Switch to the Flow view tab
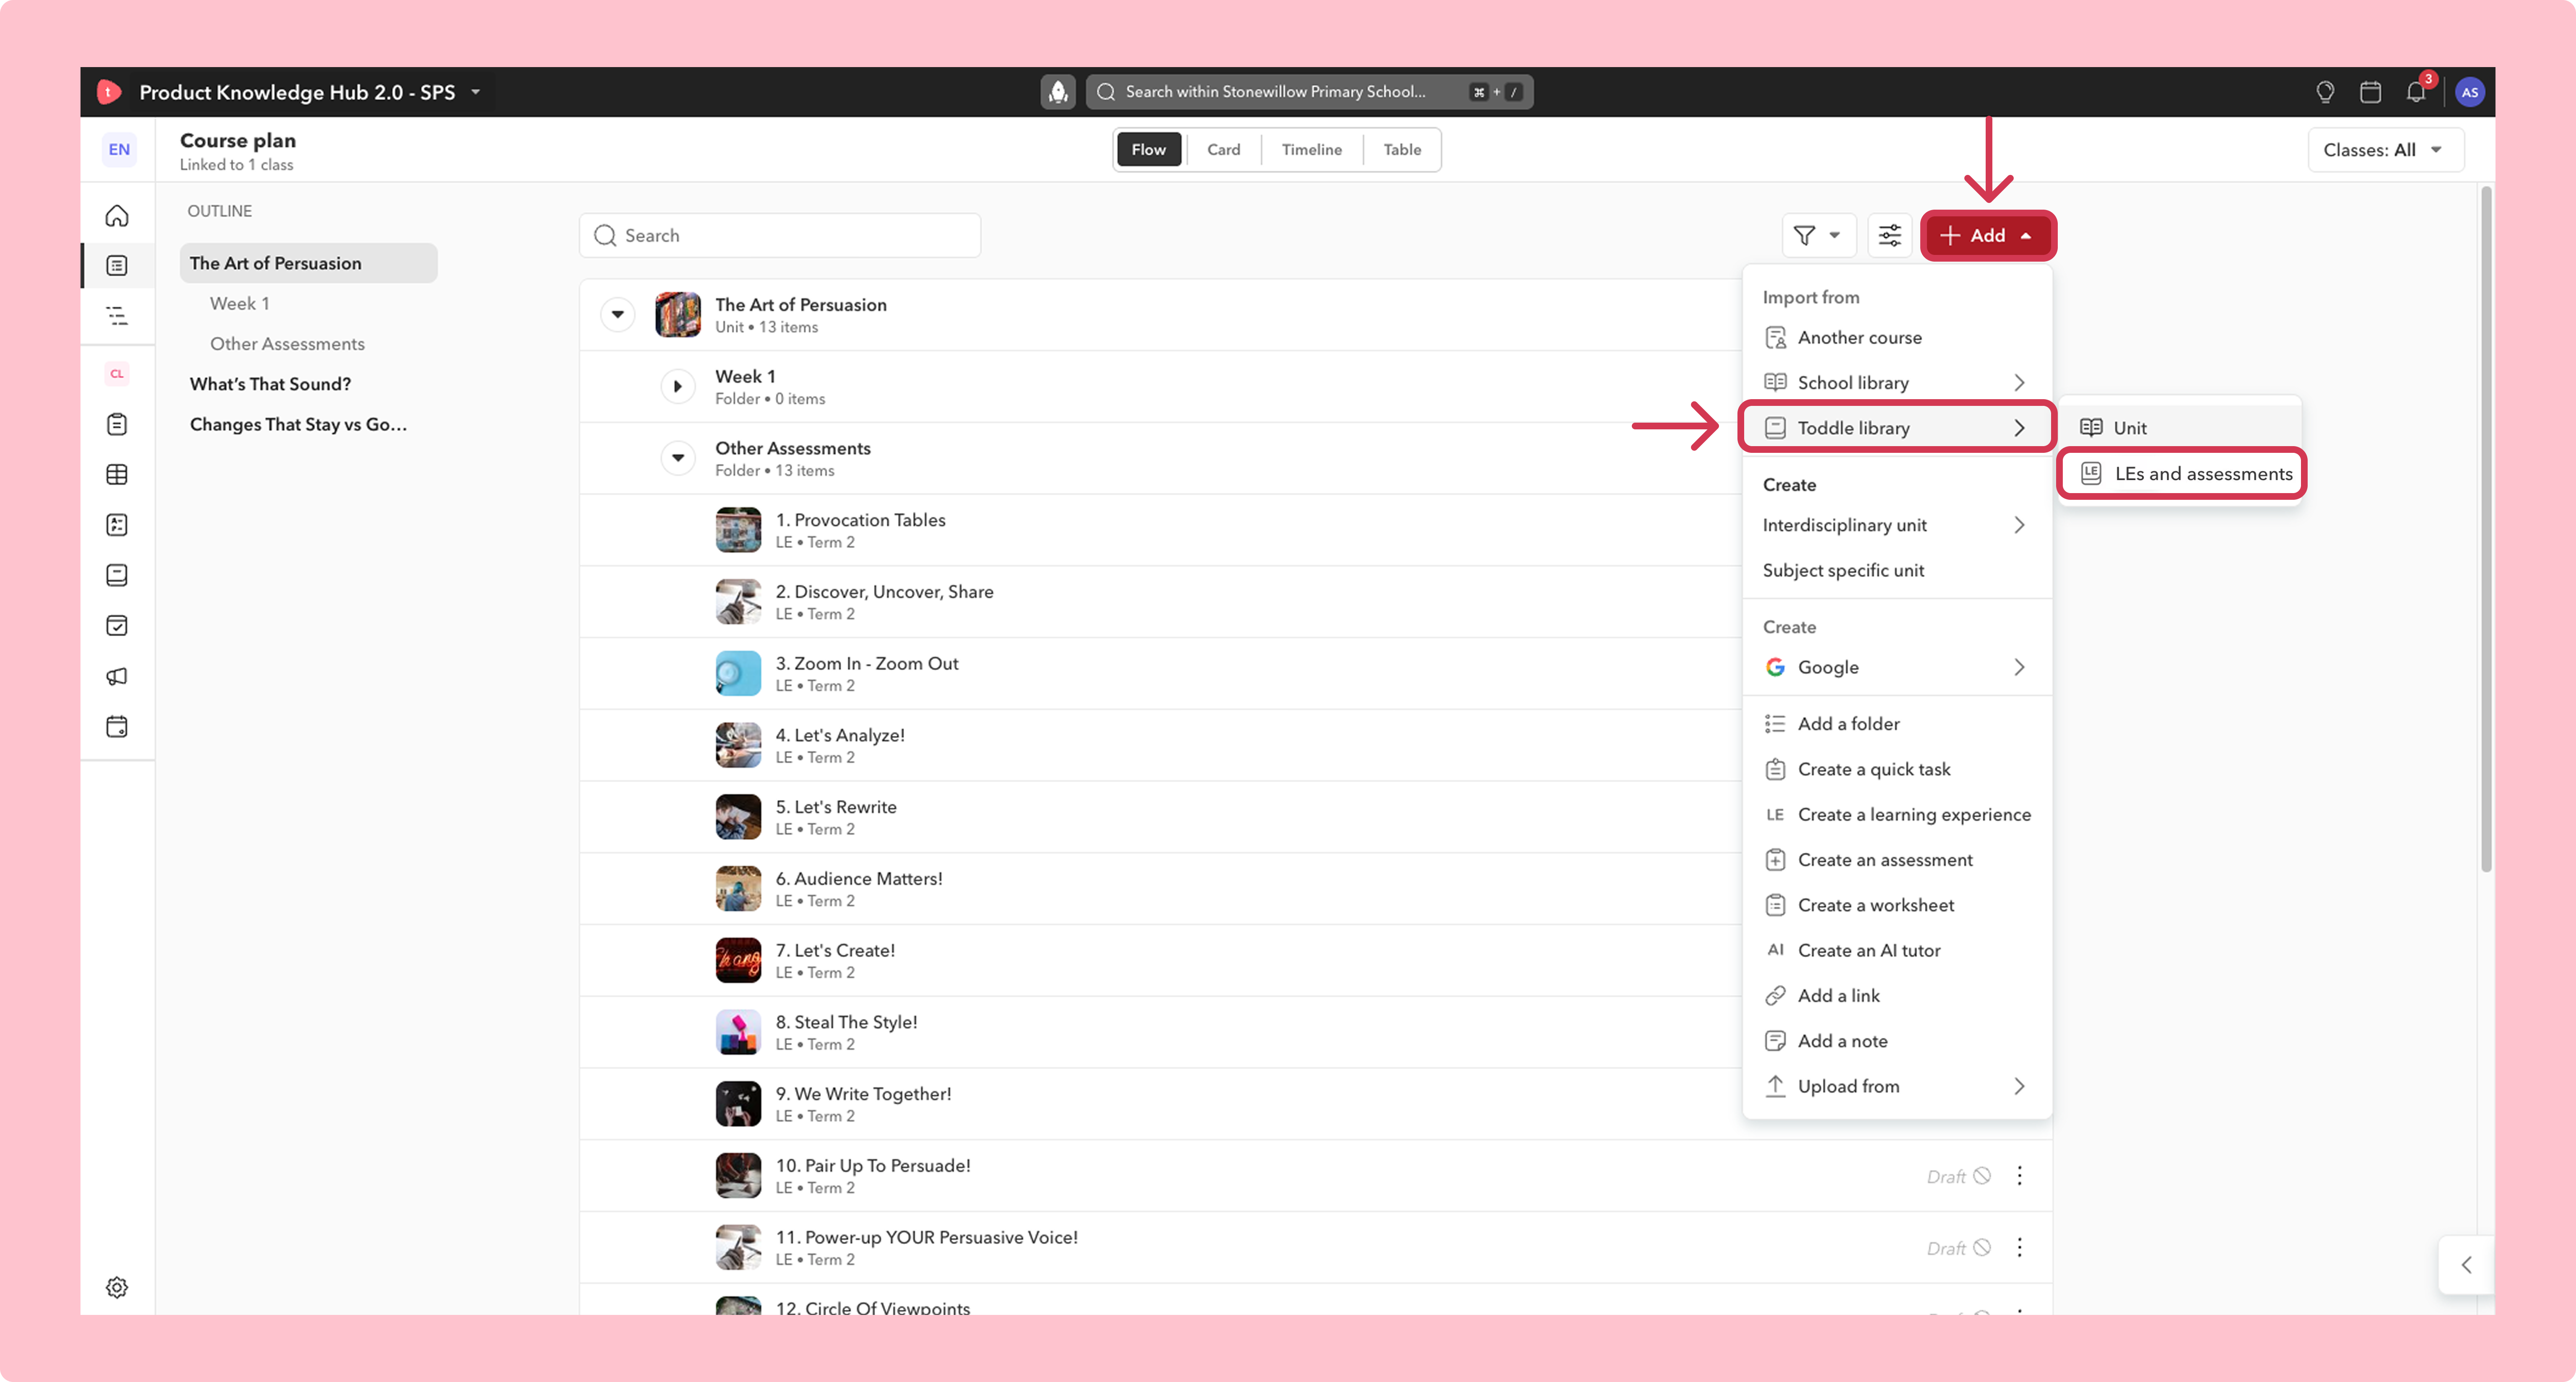The width and height of the screenshot is (2576, 1382). pos(1148,150)
